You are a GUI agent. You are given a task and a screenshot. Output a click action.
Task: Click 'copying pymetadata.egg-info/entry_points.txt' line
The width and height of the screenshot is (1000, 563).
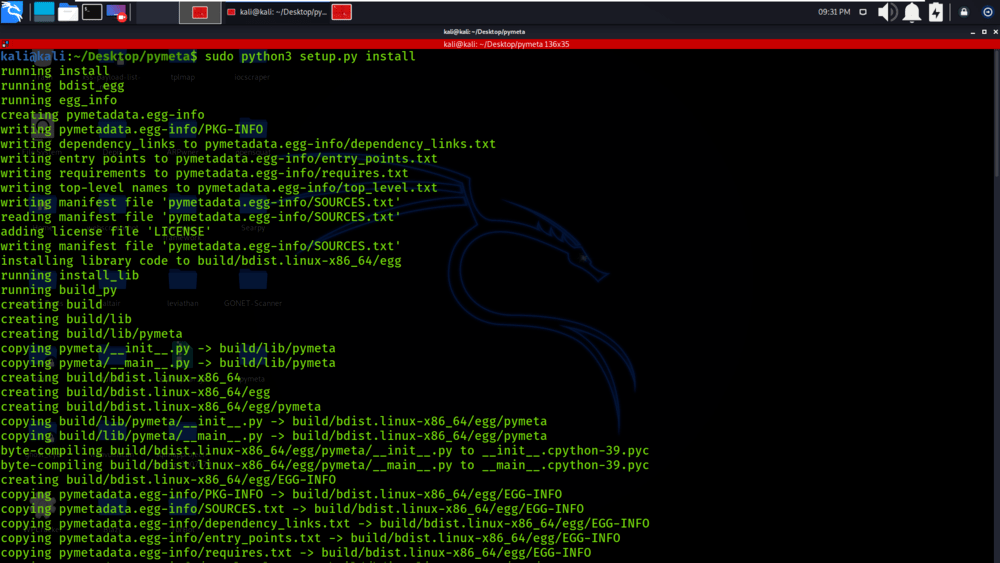click(x=311, y=539)
